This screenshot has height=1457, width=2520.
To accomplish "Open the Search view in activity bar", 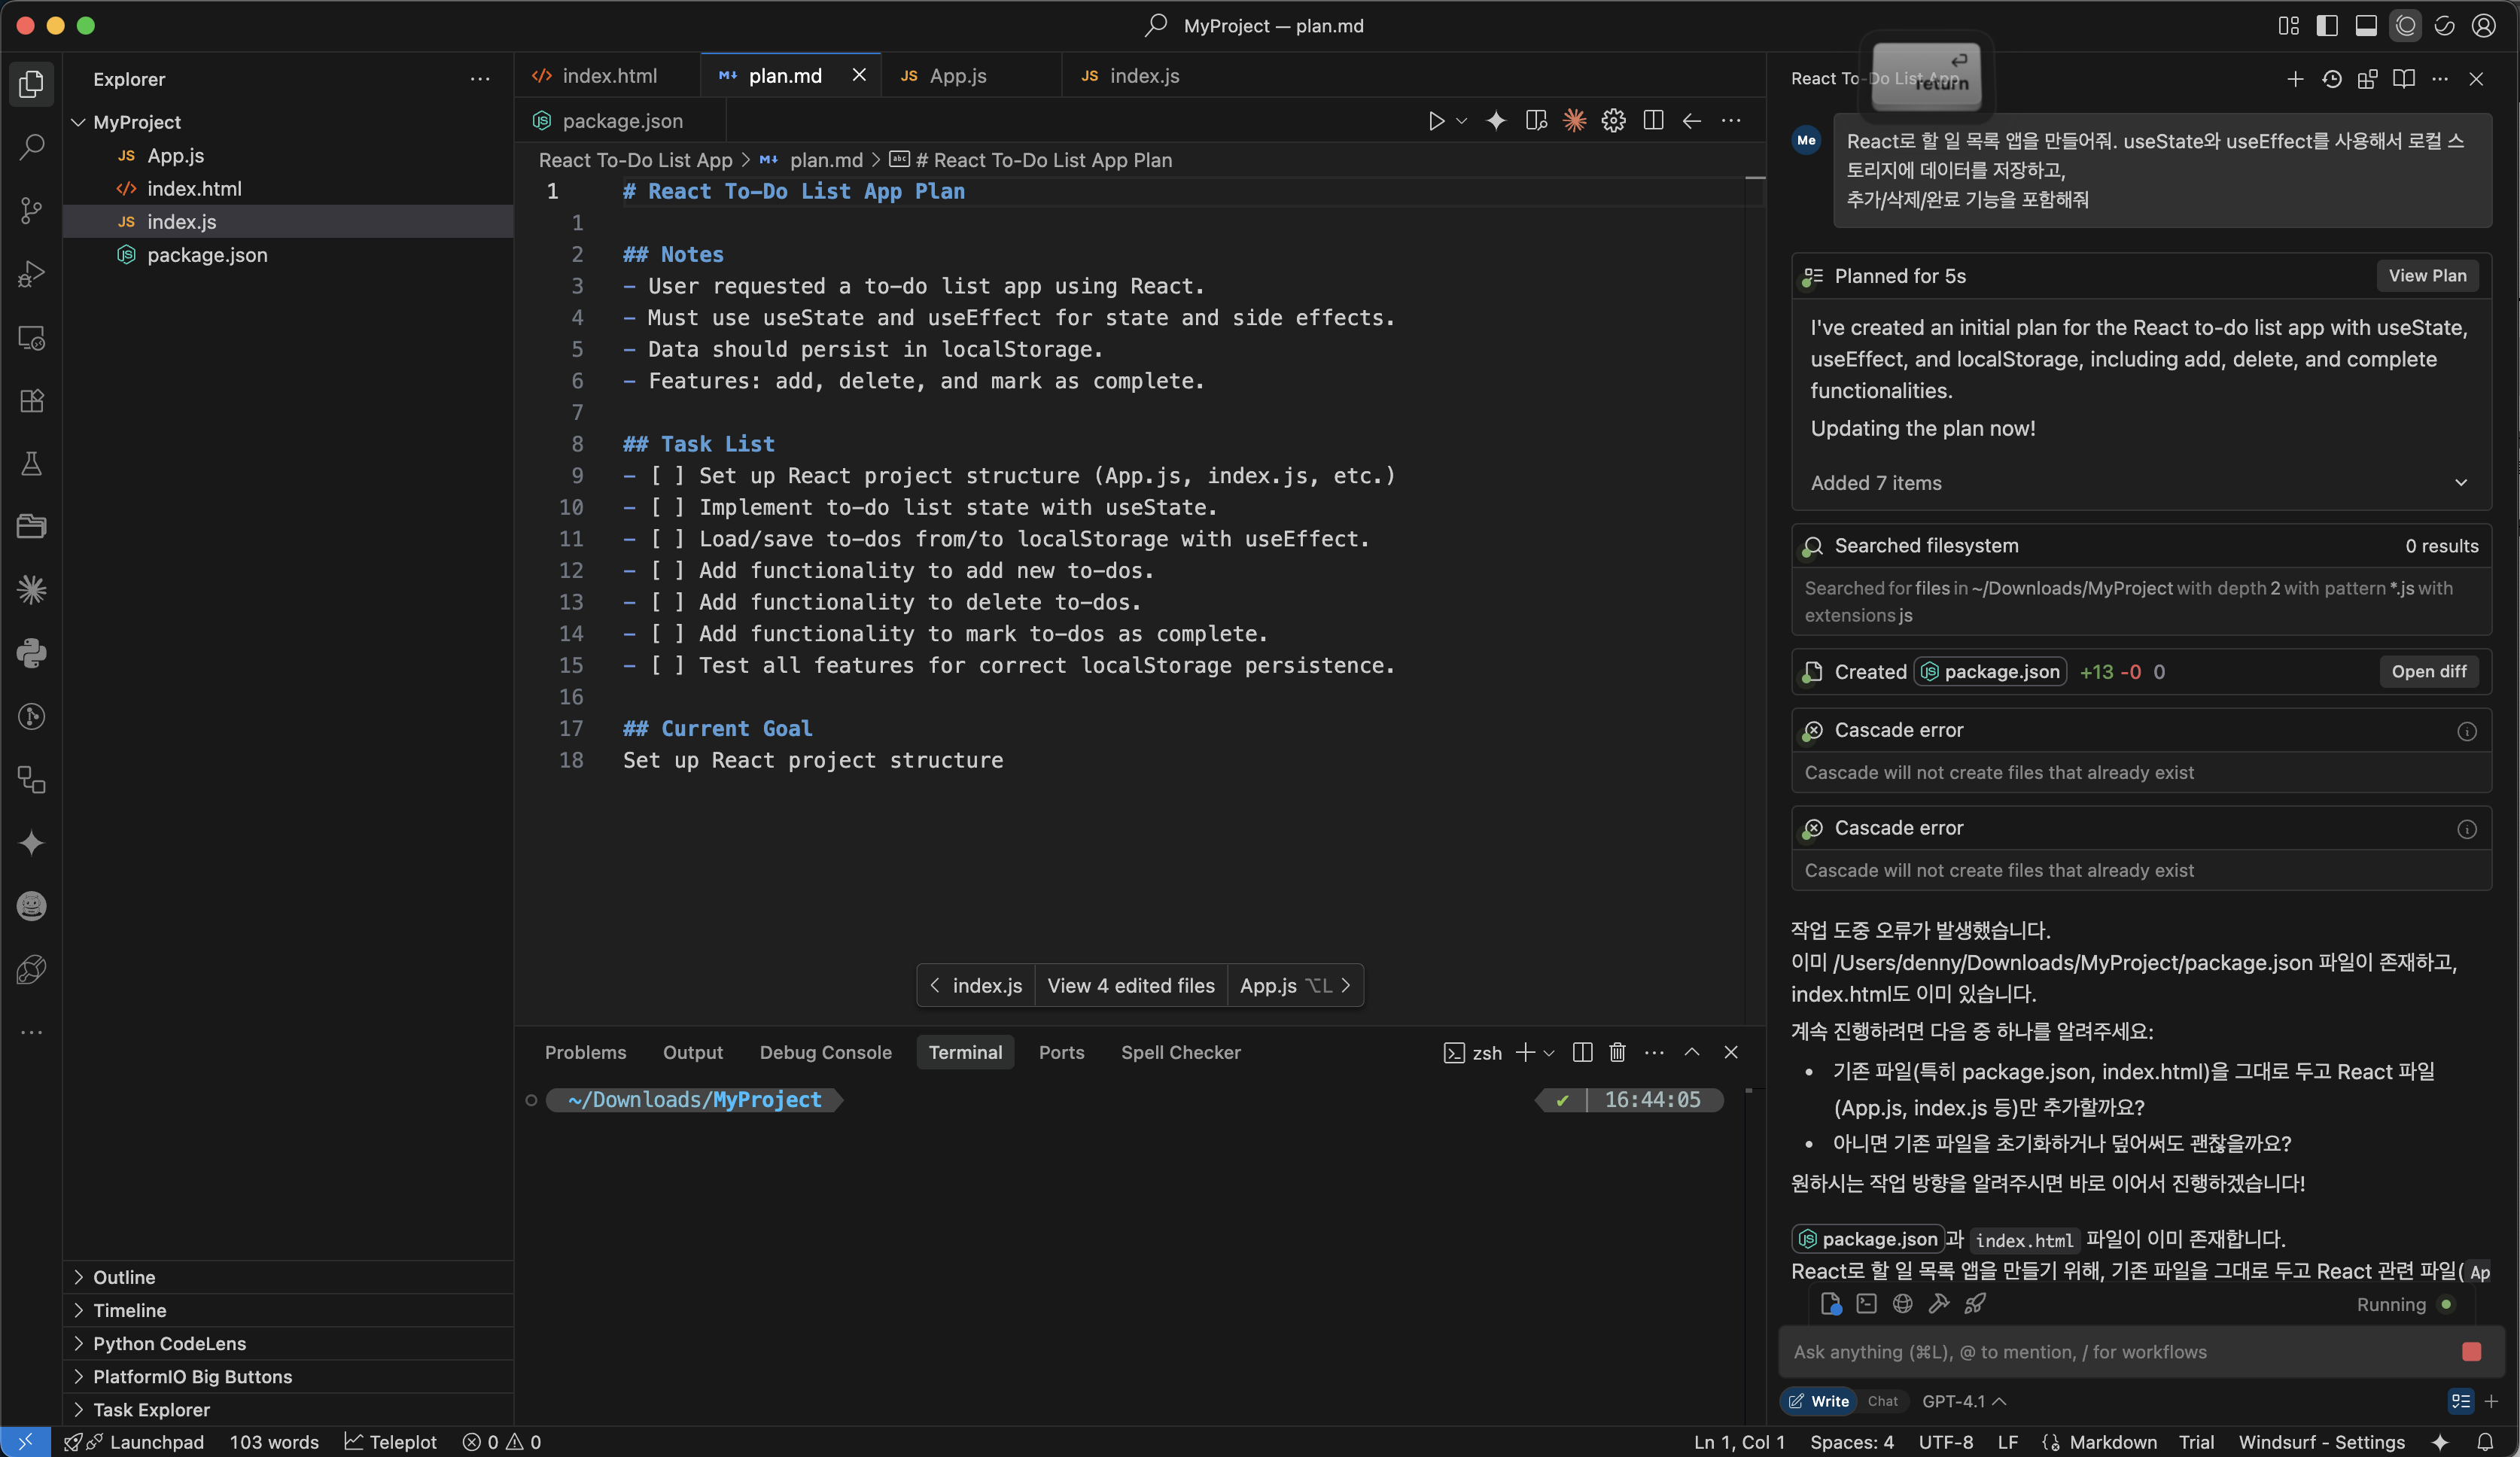I will 31,147.
